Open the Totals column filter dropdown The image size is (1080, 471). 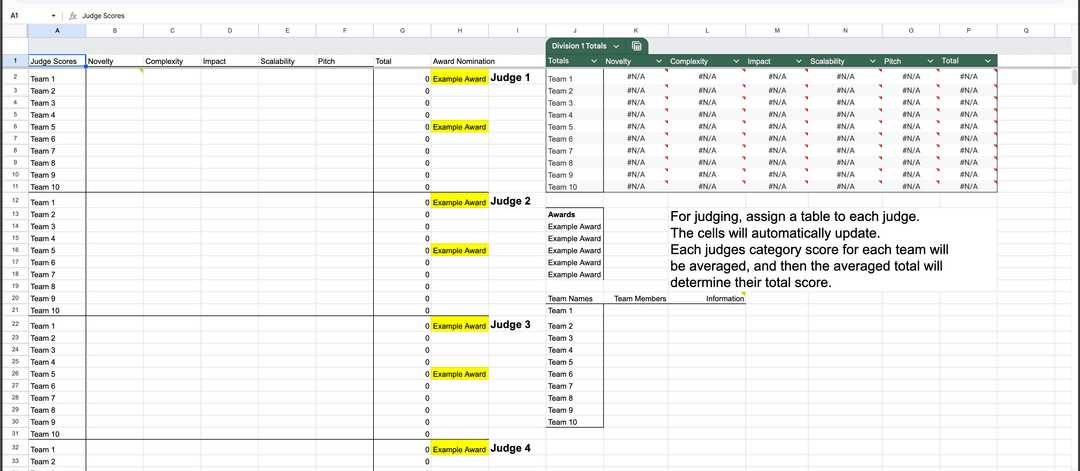(594, 61)
